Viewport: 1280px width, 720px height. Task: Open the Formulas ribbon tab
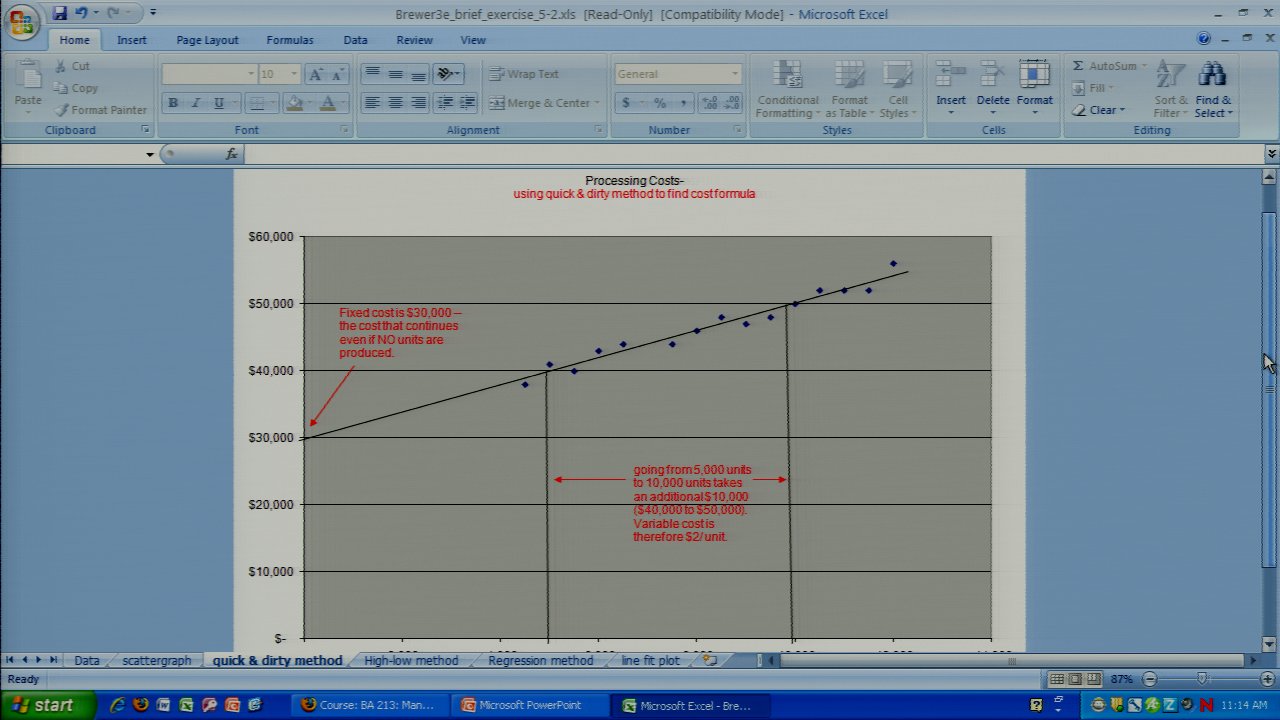click(x=289, y=40)
